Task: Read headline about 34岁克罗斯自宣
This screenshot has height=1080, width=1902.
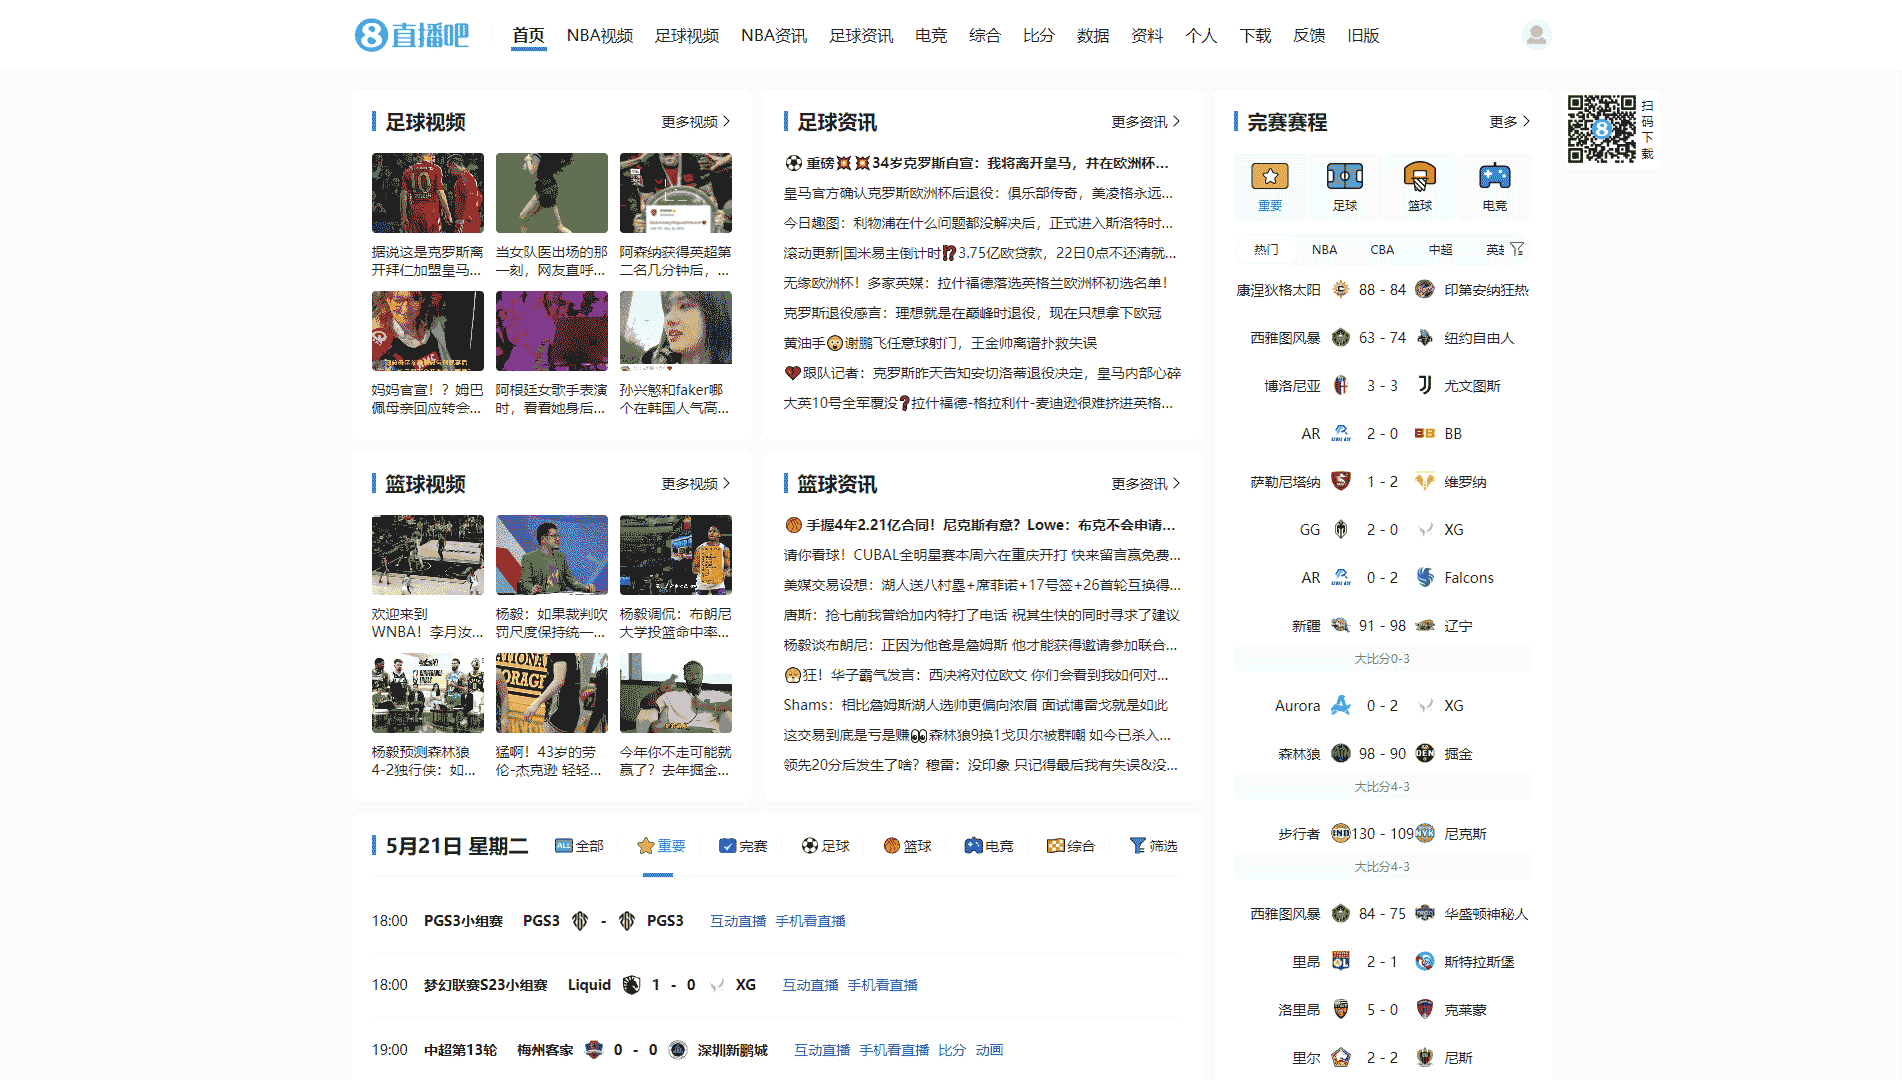Action: [x=976, y=163]
